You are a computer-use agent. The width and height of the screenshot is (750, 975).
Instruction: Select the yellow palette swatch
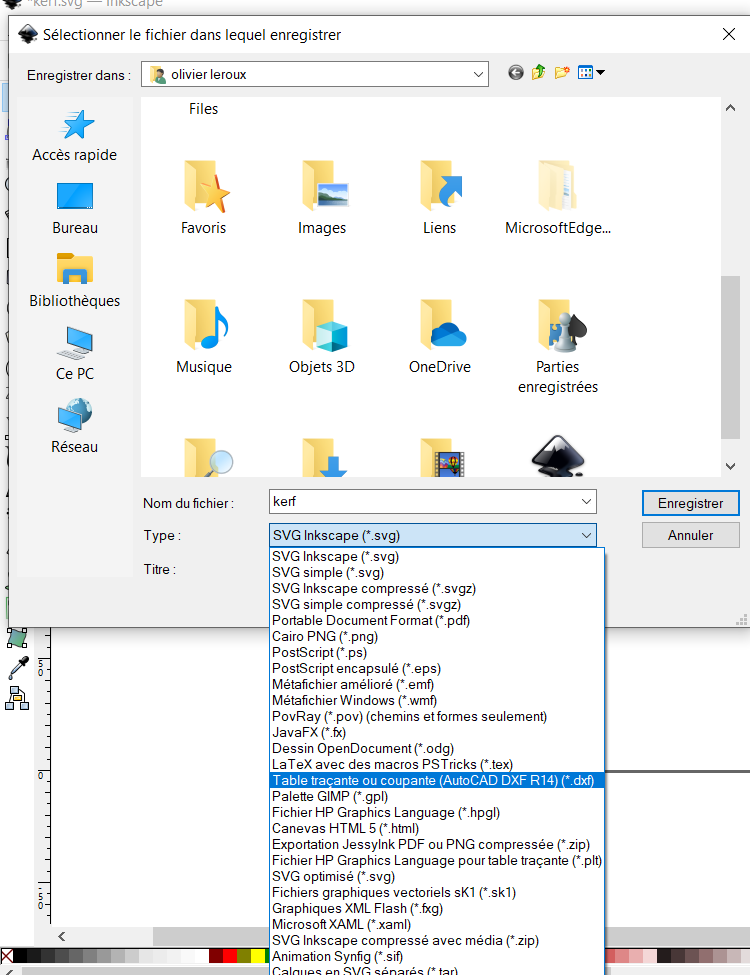(258, 956)
